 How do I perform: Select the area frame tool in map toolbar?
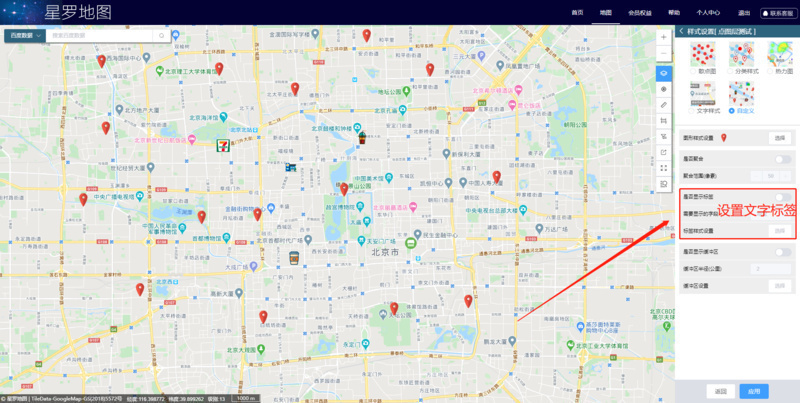pos(664,120)
